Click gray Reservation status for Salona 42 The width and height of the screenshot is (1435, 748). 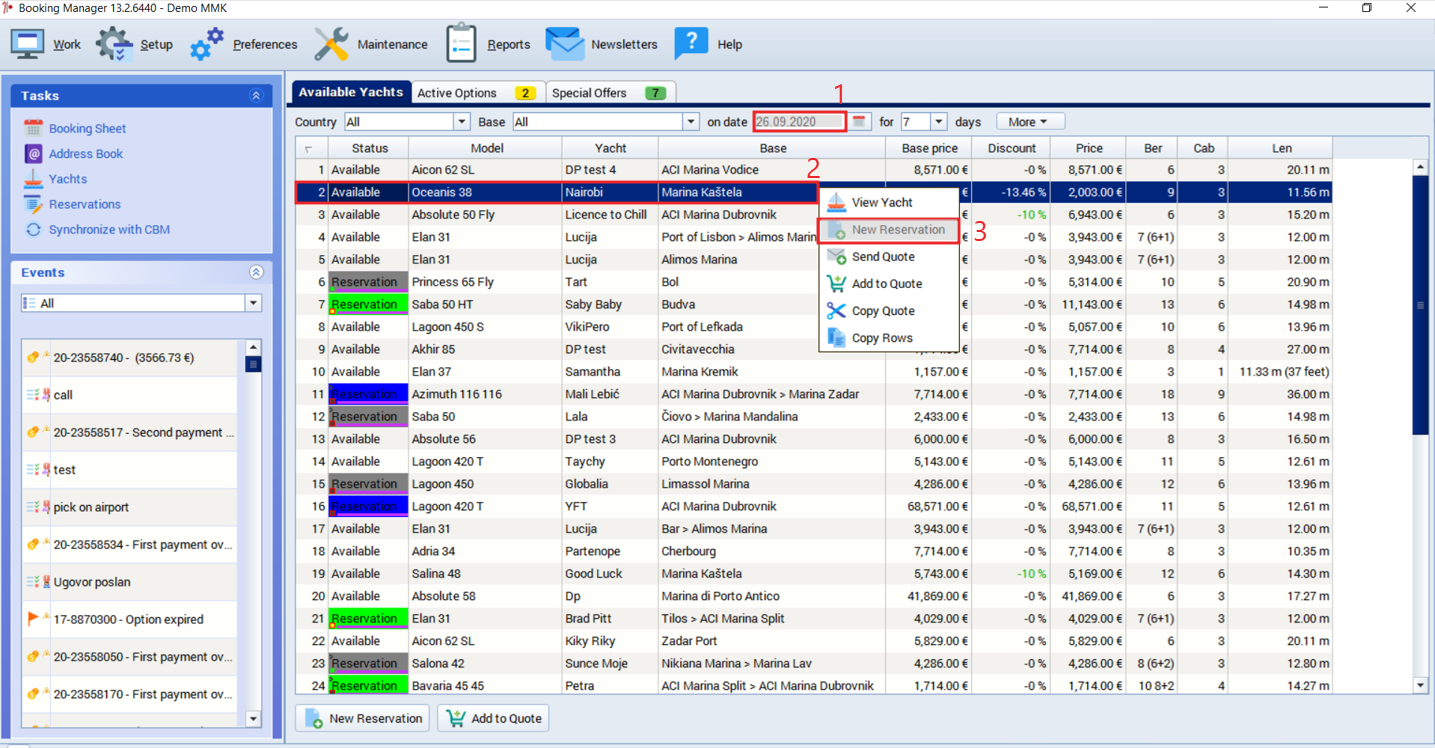[368, 663]
